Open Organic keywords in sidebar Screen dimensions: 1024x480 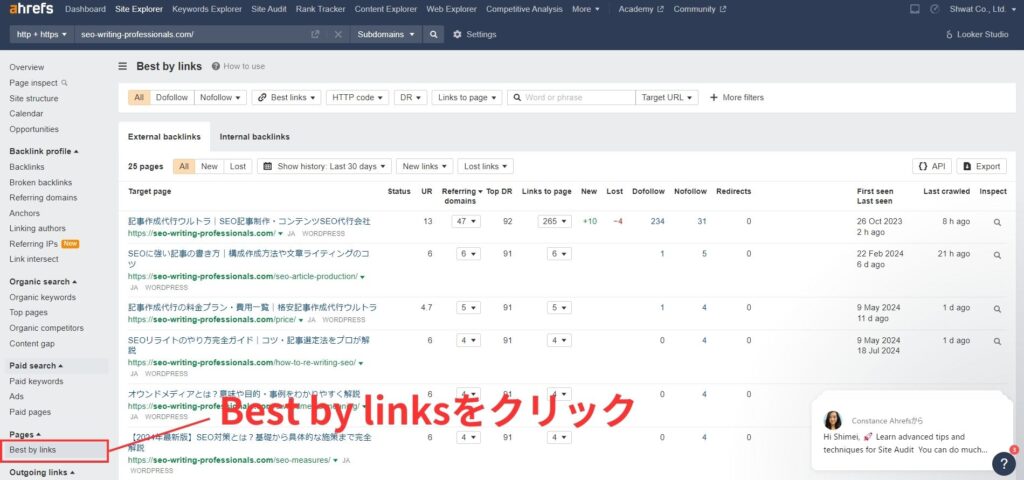click(x=42, y=297)
